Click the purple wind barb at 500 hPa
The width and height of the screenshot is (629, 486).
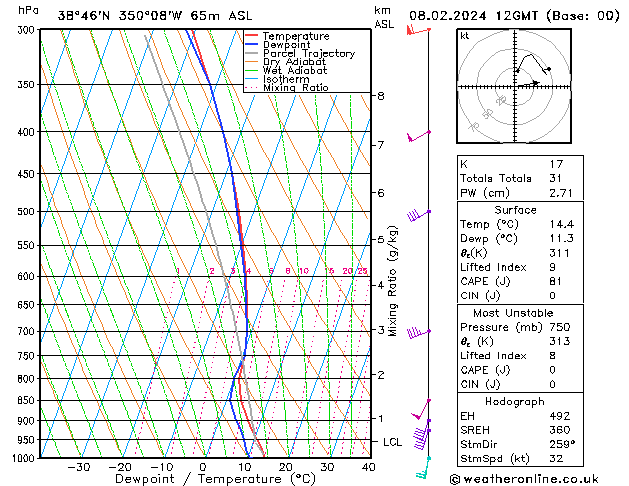(x=419, y=215)
